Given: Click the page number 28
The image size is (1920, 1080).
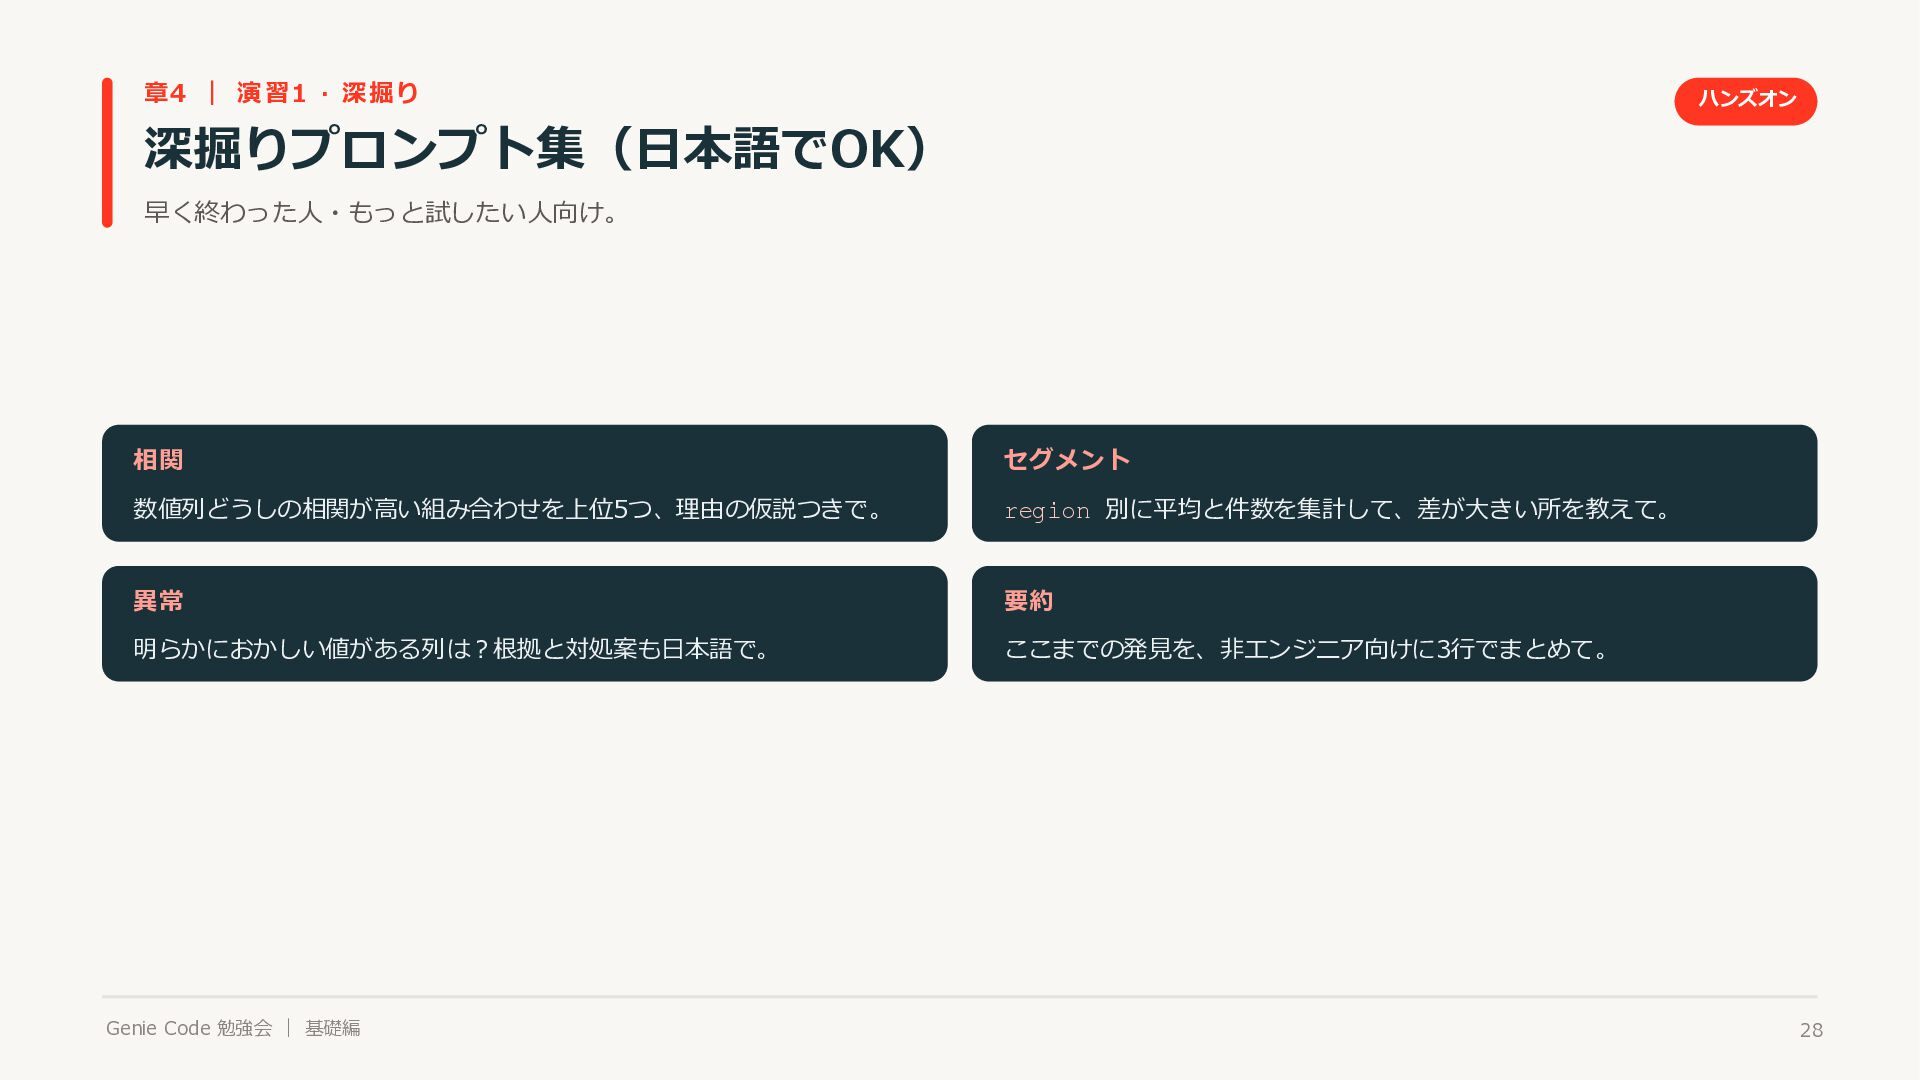Looking at the screenshot, I should coord(1811,1030).
